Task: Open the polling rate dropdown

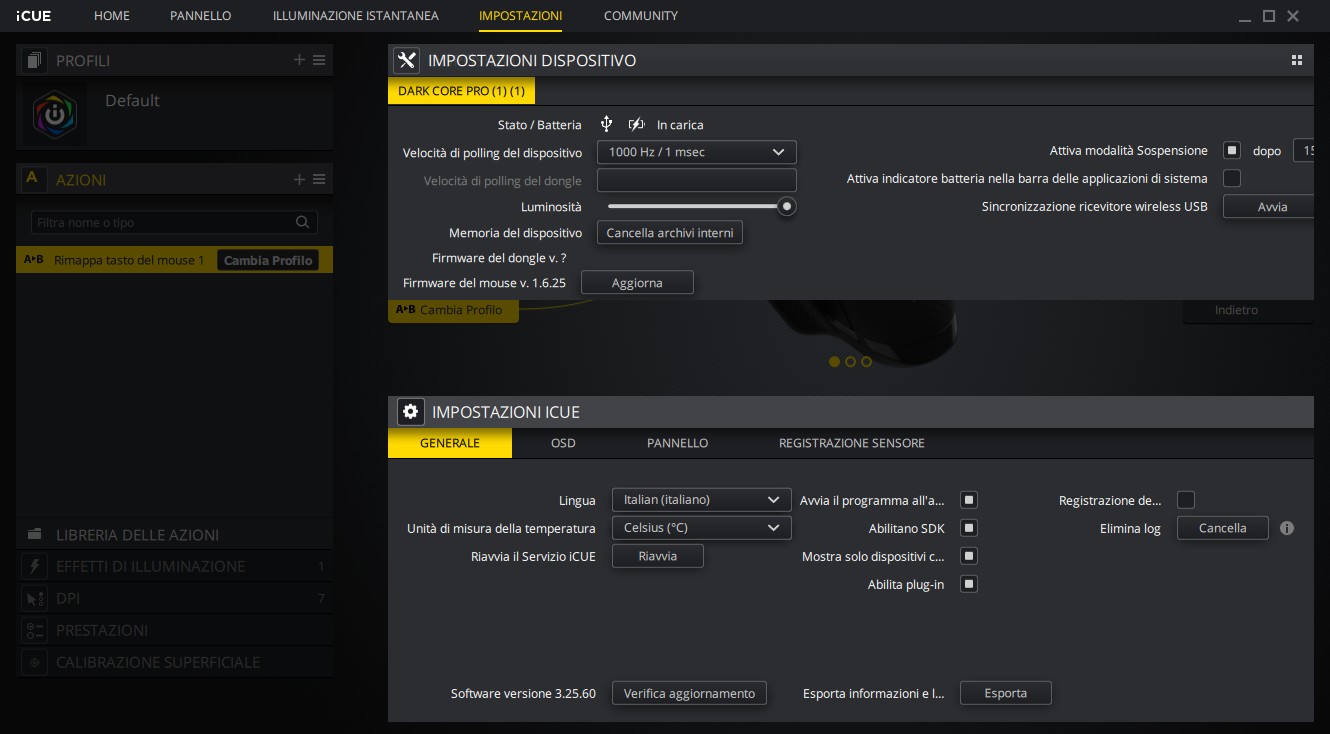Action: click(697, 152)
